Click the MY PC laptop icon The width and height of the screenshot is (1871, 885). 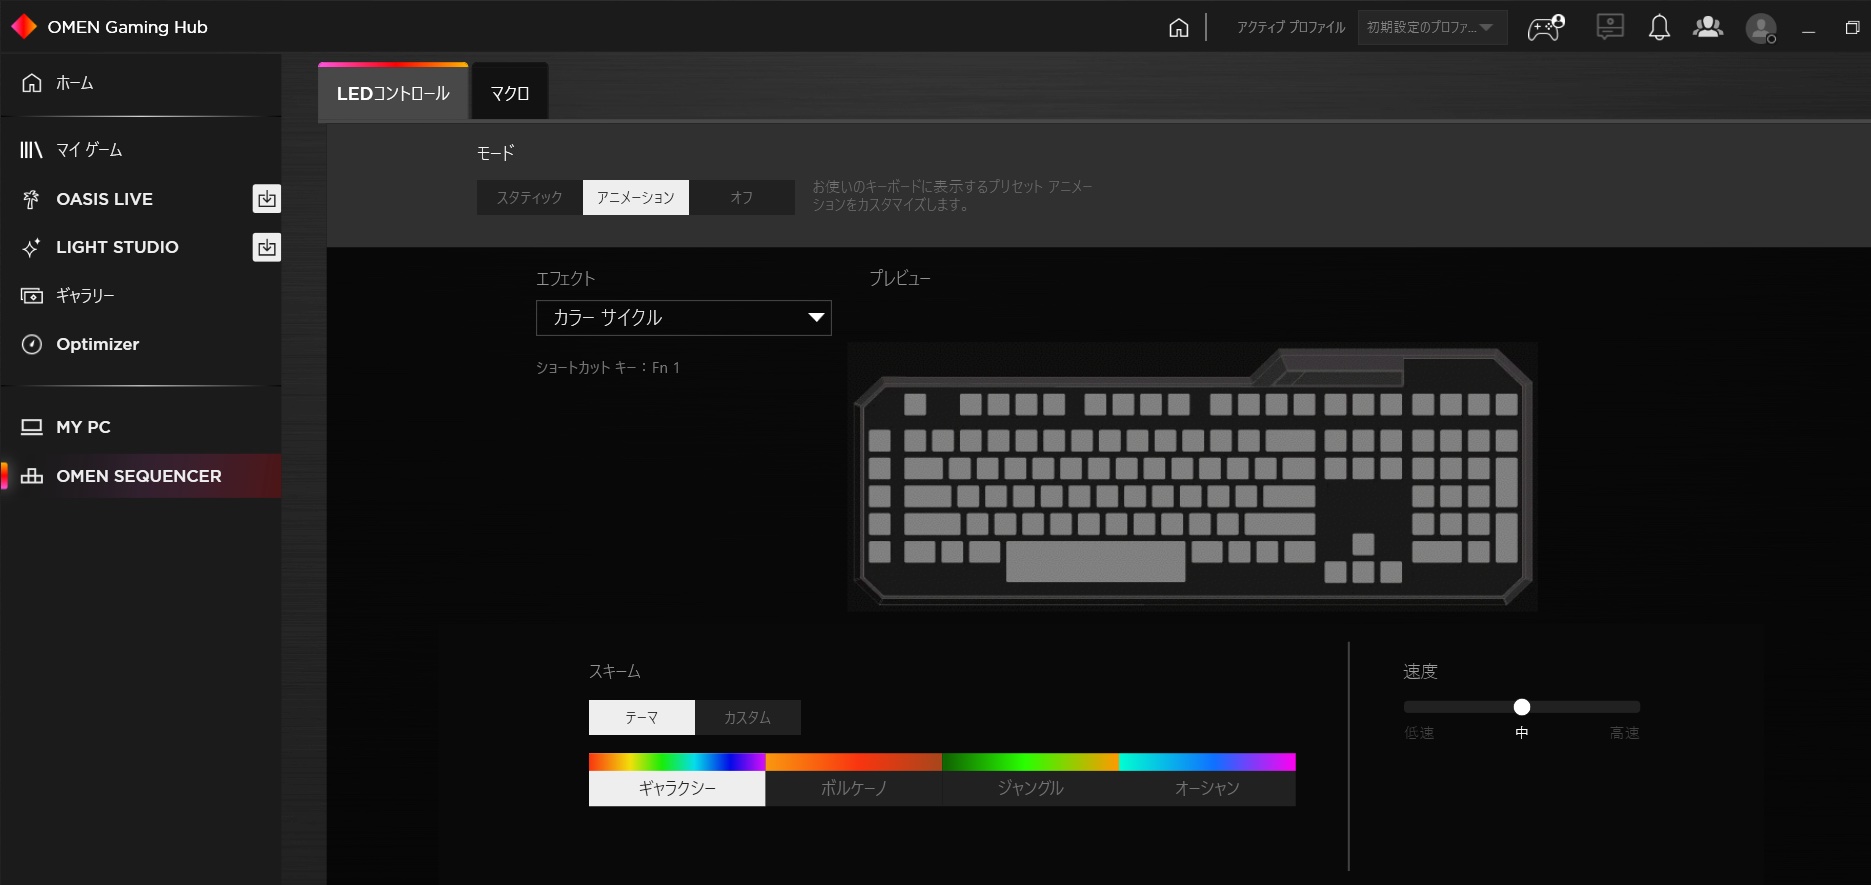[32, 427]
